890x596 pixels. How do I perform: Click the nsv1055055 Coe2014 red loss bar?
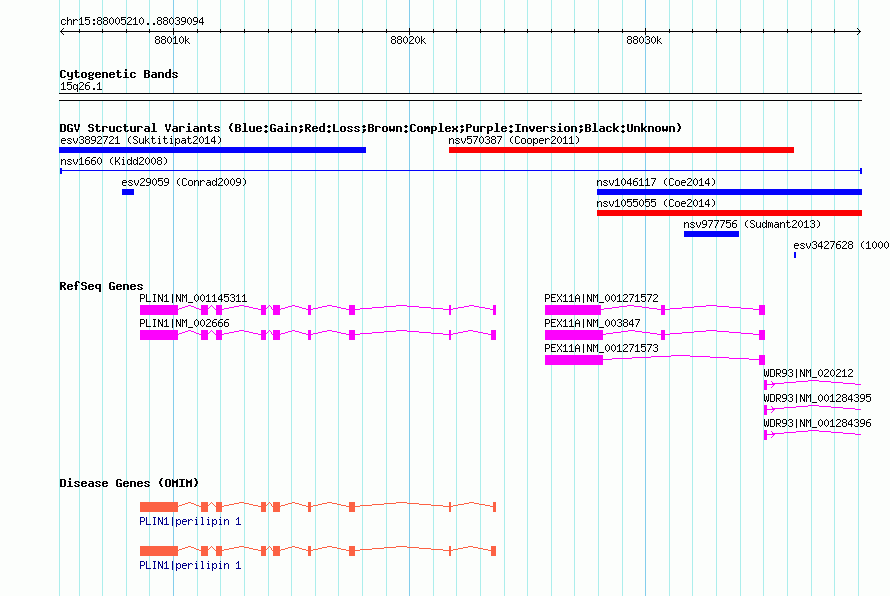click(729, 213)
